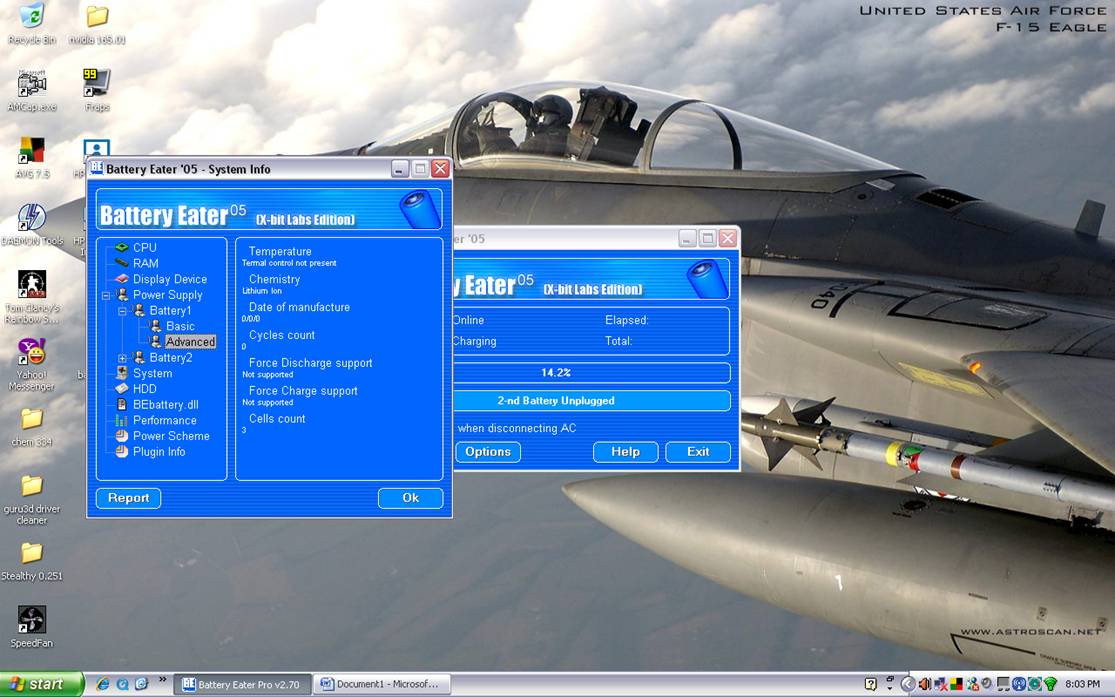Click the Plugin Info icon in the tree

tap(122, 451)
